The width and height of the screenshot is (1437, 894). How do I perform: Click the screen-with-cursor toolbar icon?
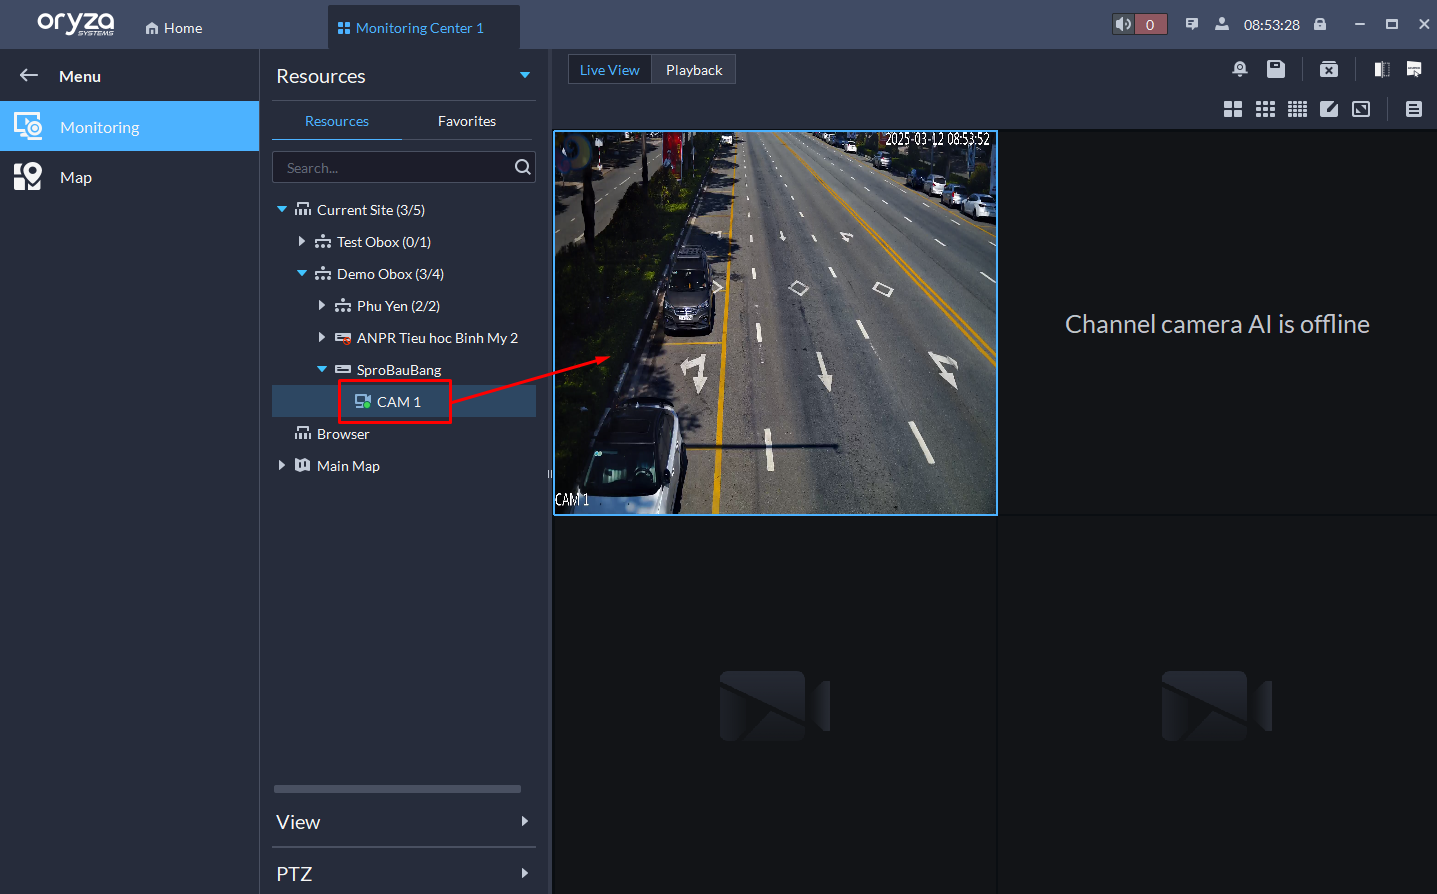tap(1414, 69)
